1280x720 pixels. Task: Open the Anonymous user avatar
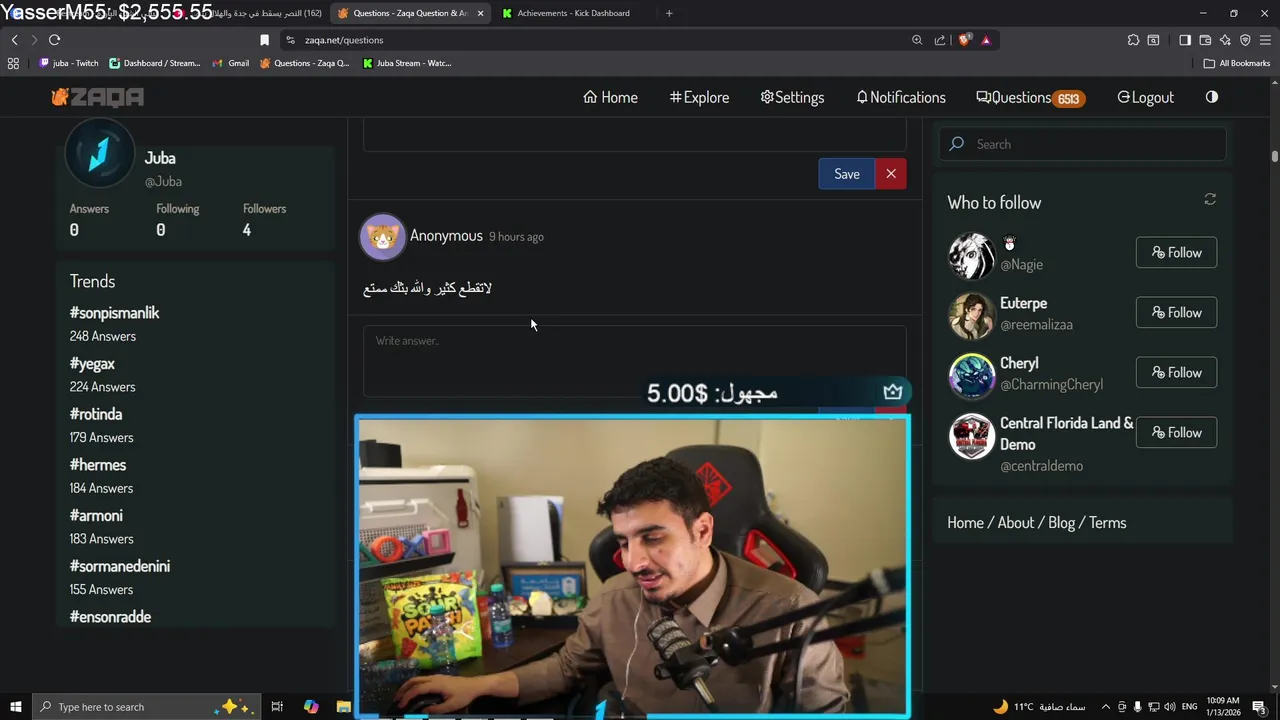(x=383, y=237)
